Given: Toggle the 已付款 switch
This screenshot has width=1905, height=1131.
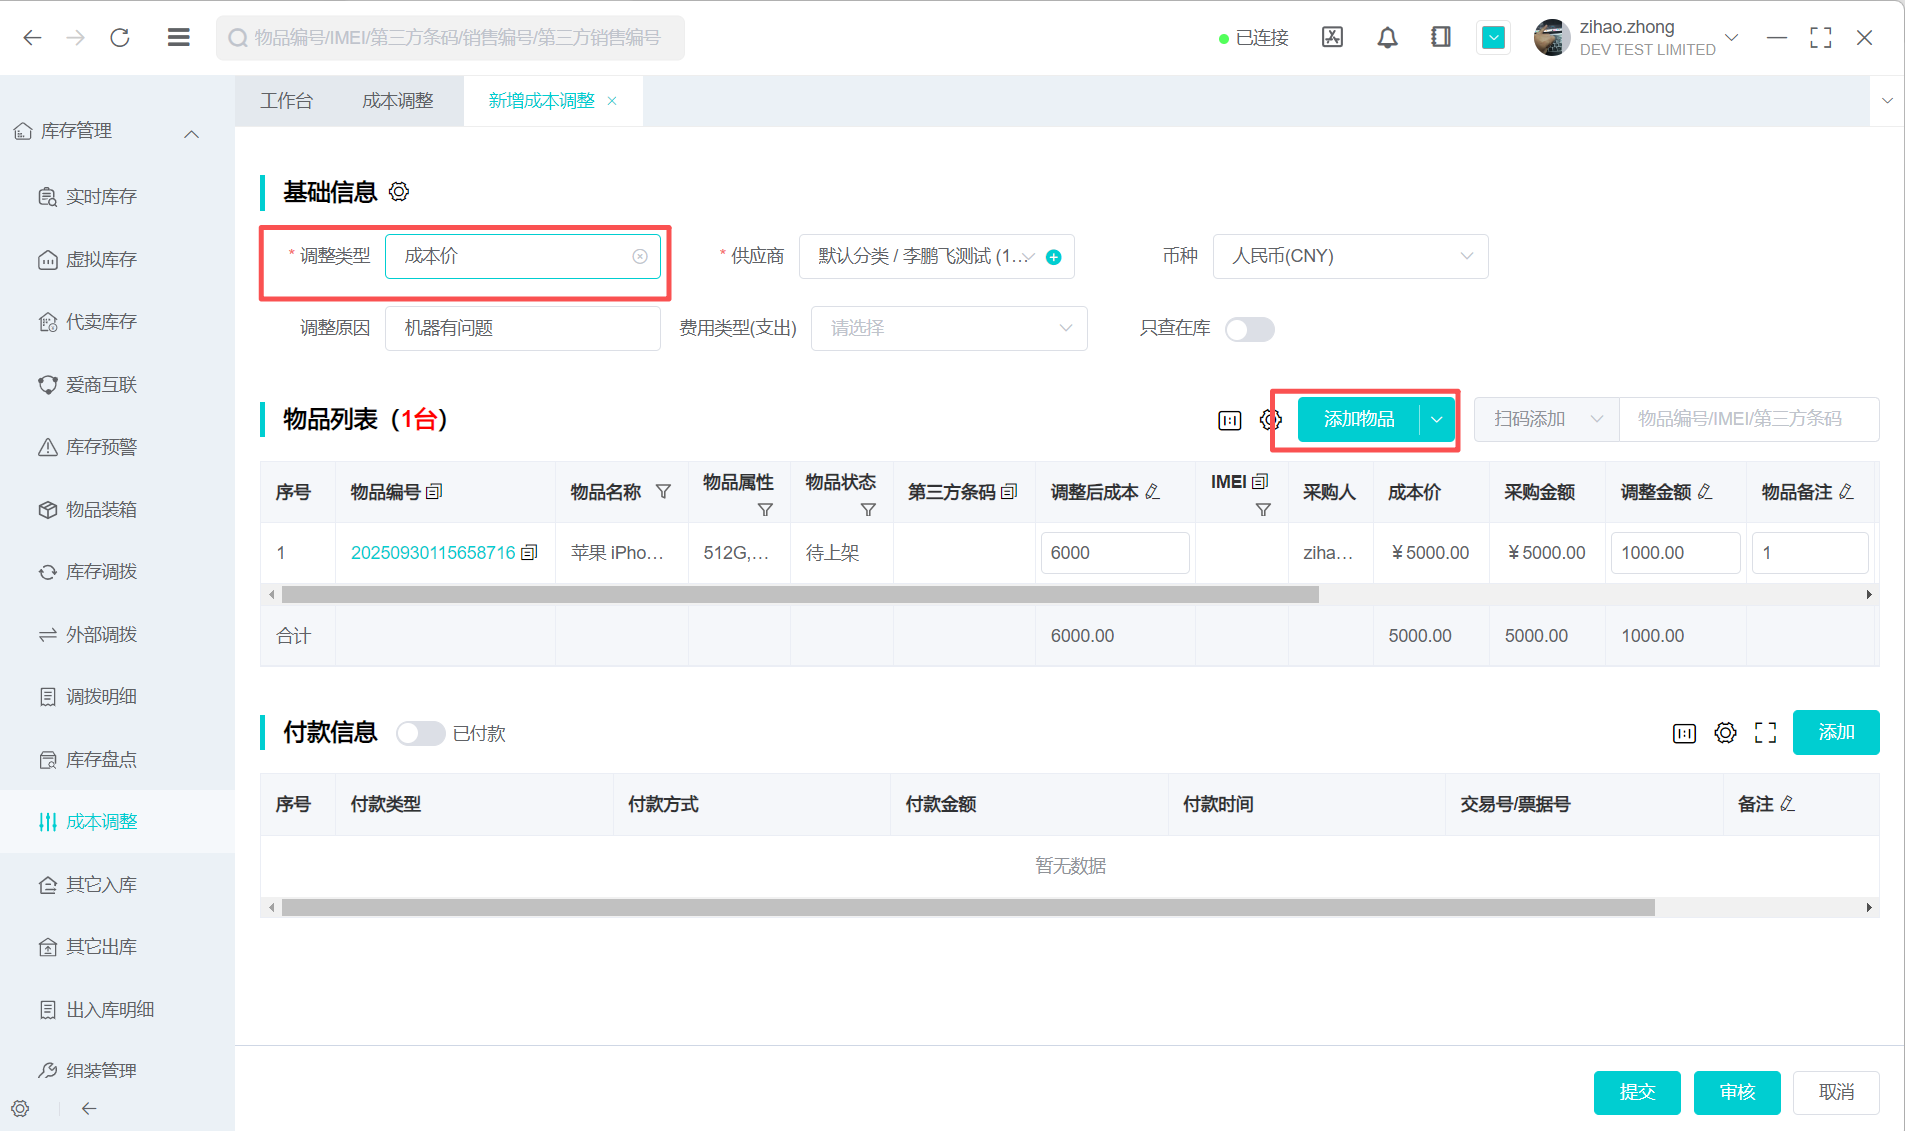Looking at the screenshot, I should [x=420, y=733].
